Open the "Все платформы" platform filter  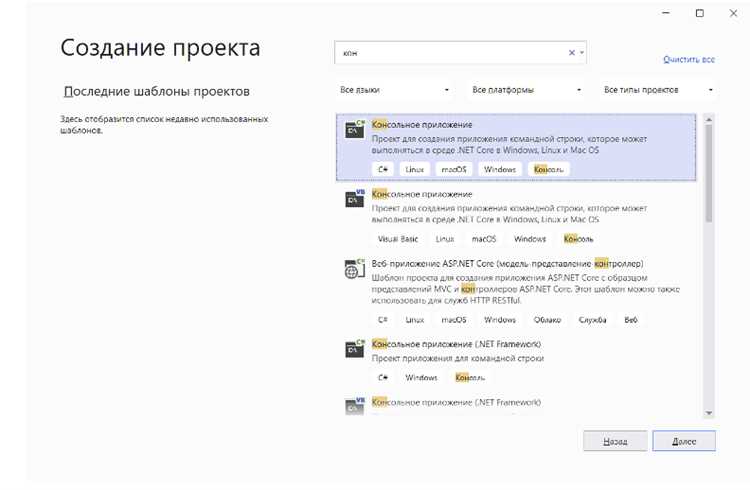[526, 90]
